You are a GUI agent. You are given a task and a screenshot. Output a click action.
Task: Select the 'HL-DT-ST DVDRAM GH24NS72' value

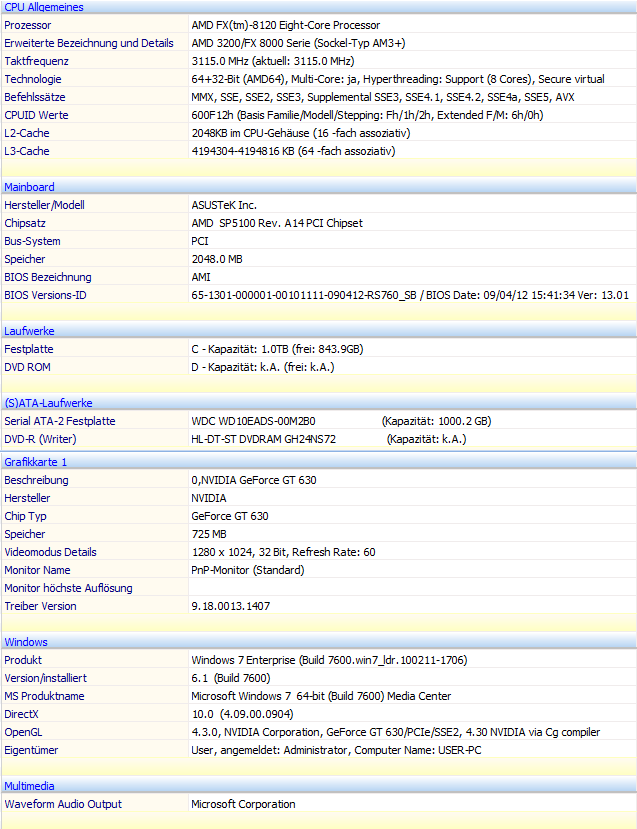click(264, 438)
